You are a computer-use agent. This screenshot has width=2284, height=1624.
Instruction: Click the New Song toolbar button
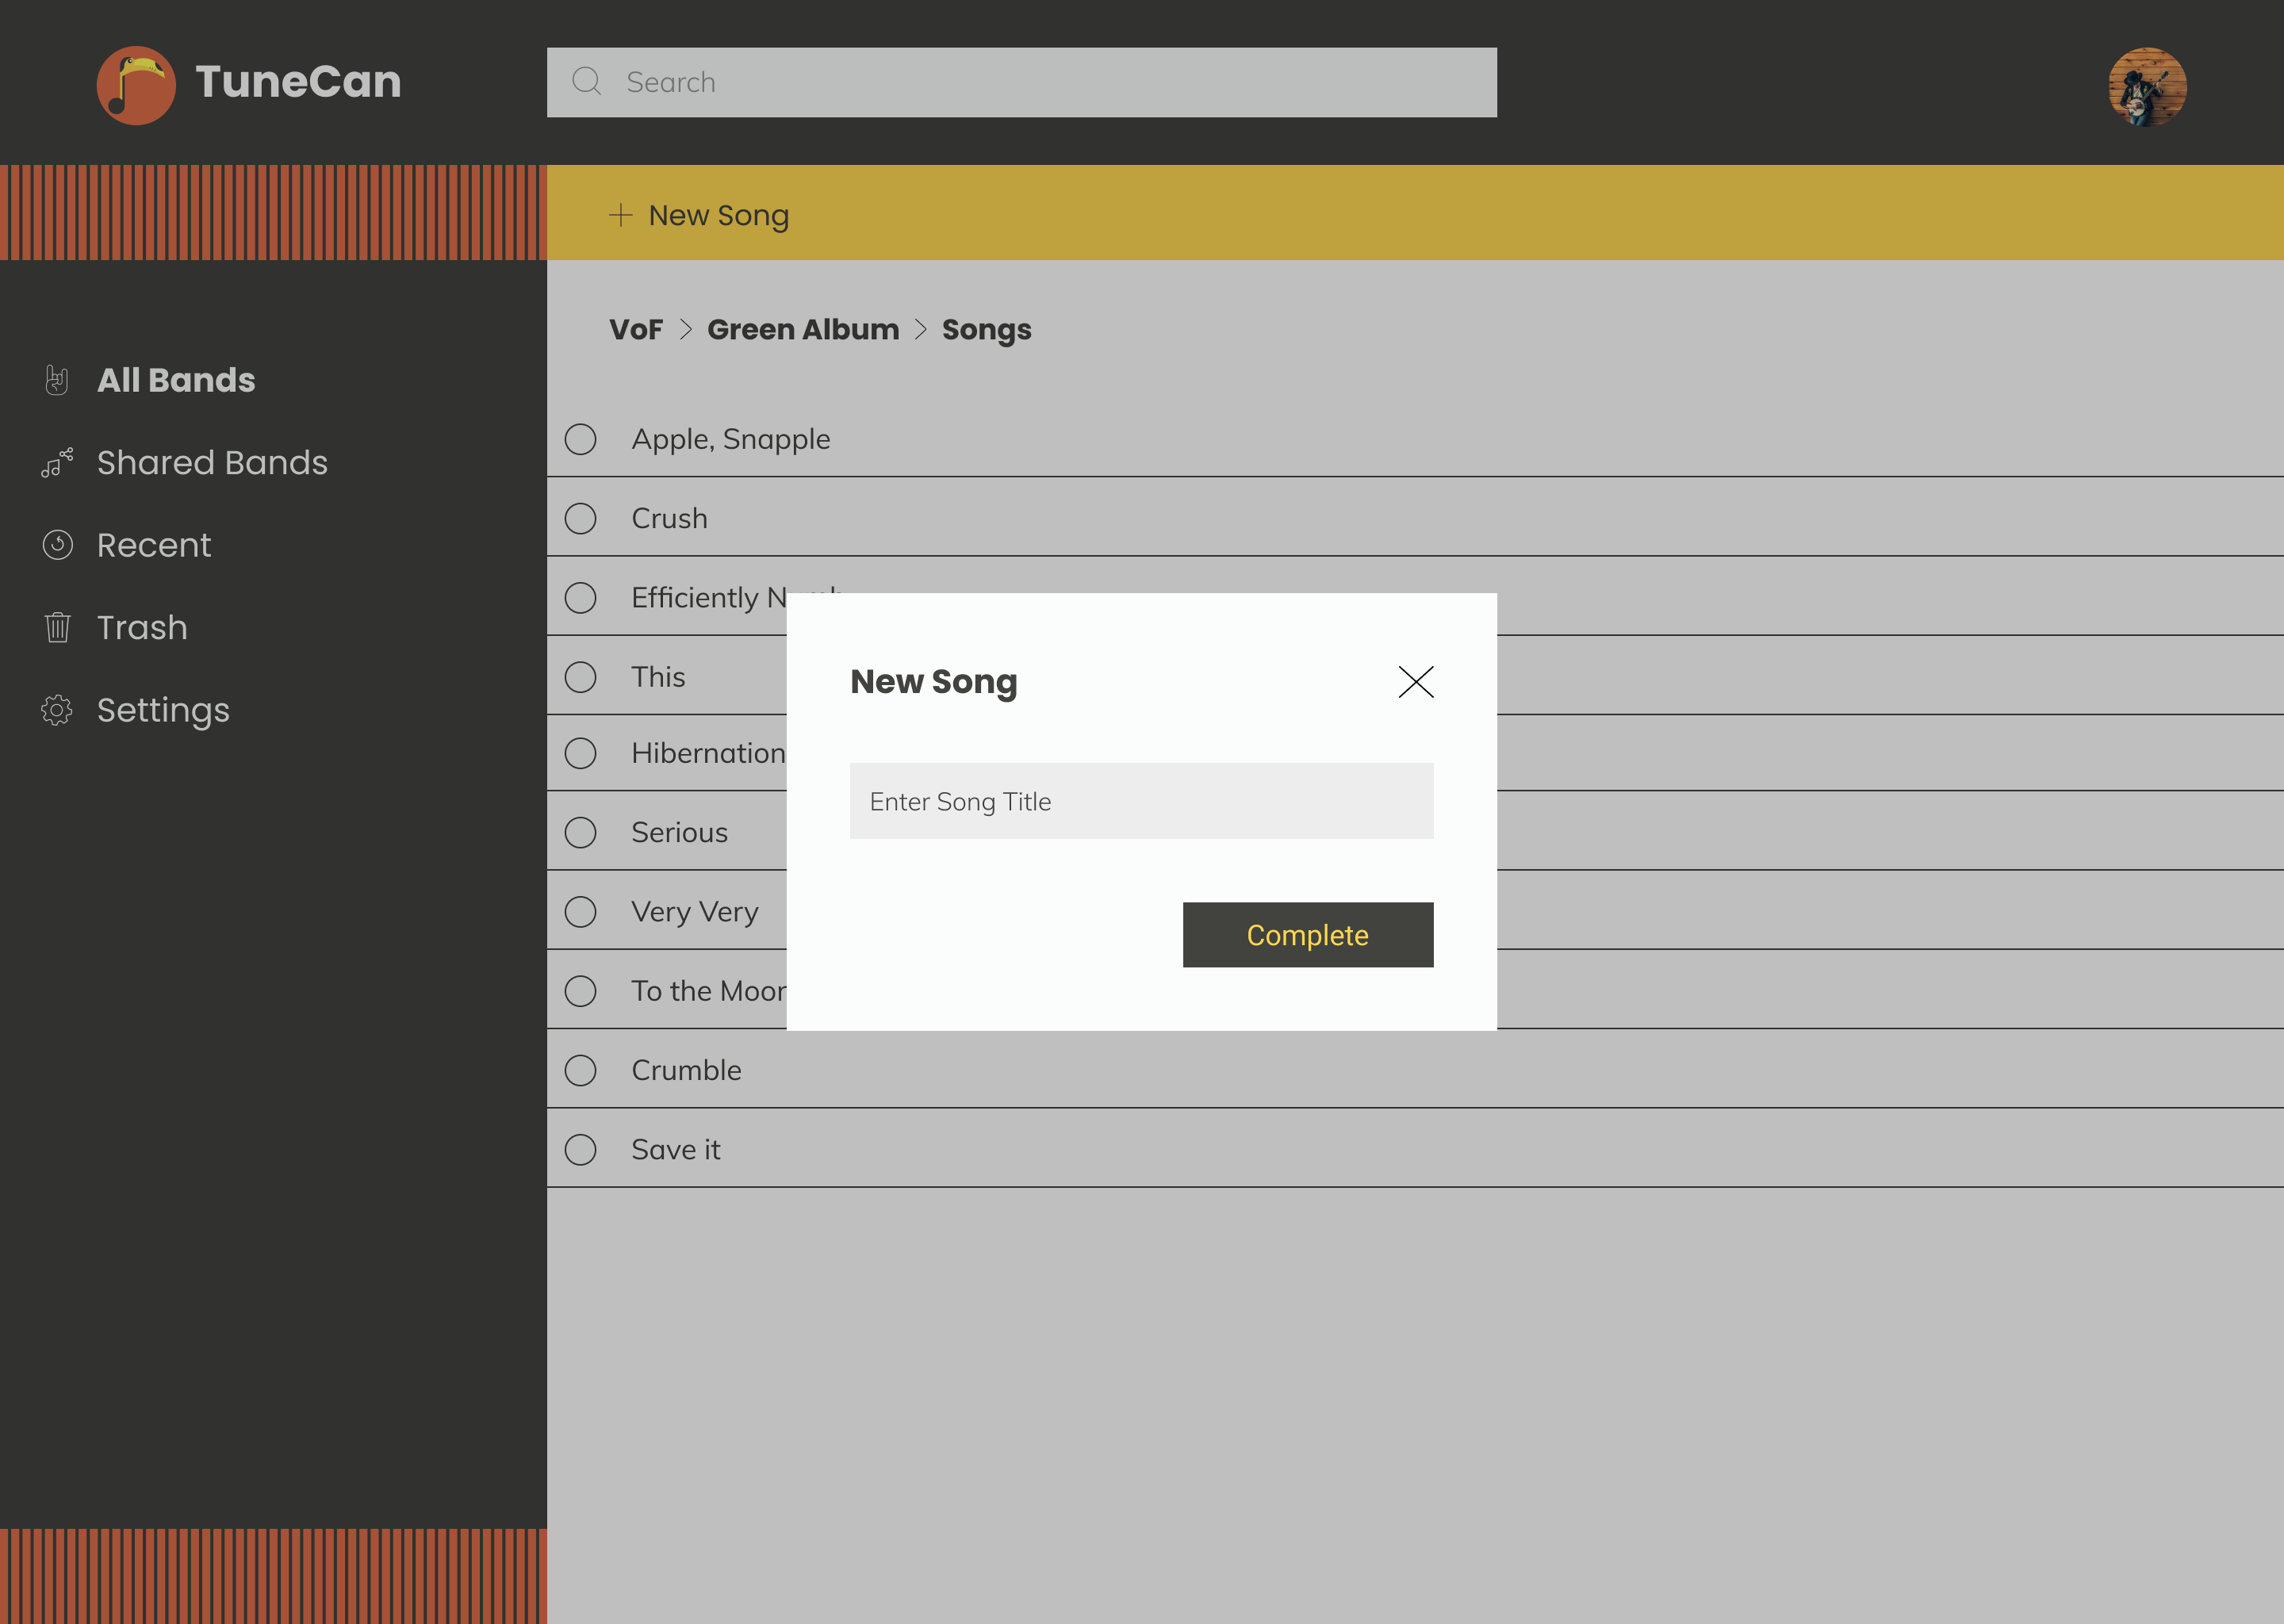(x=699, y=215)
